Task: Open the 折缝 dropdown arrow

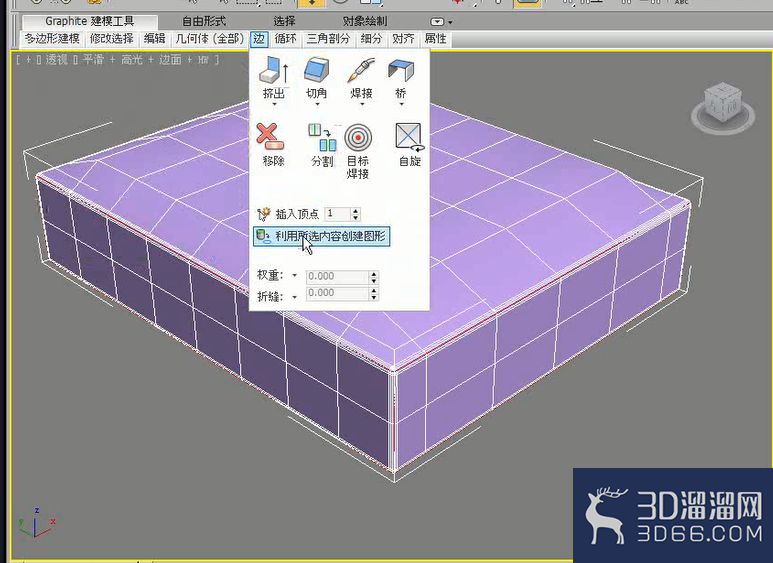Action: pyautogui.click(x=295, y=297)
